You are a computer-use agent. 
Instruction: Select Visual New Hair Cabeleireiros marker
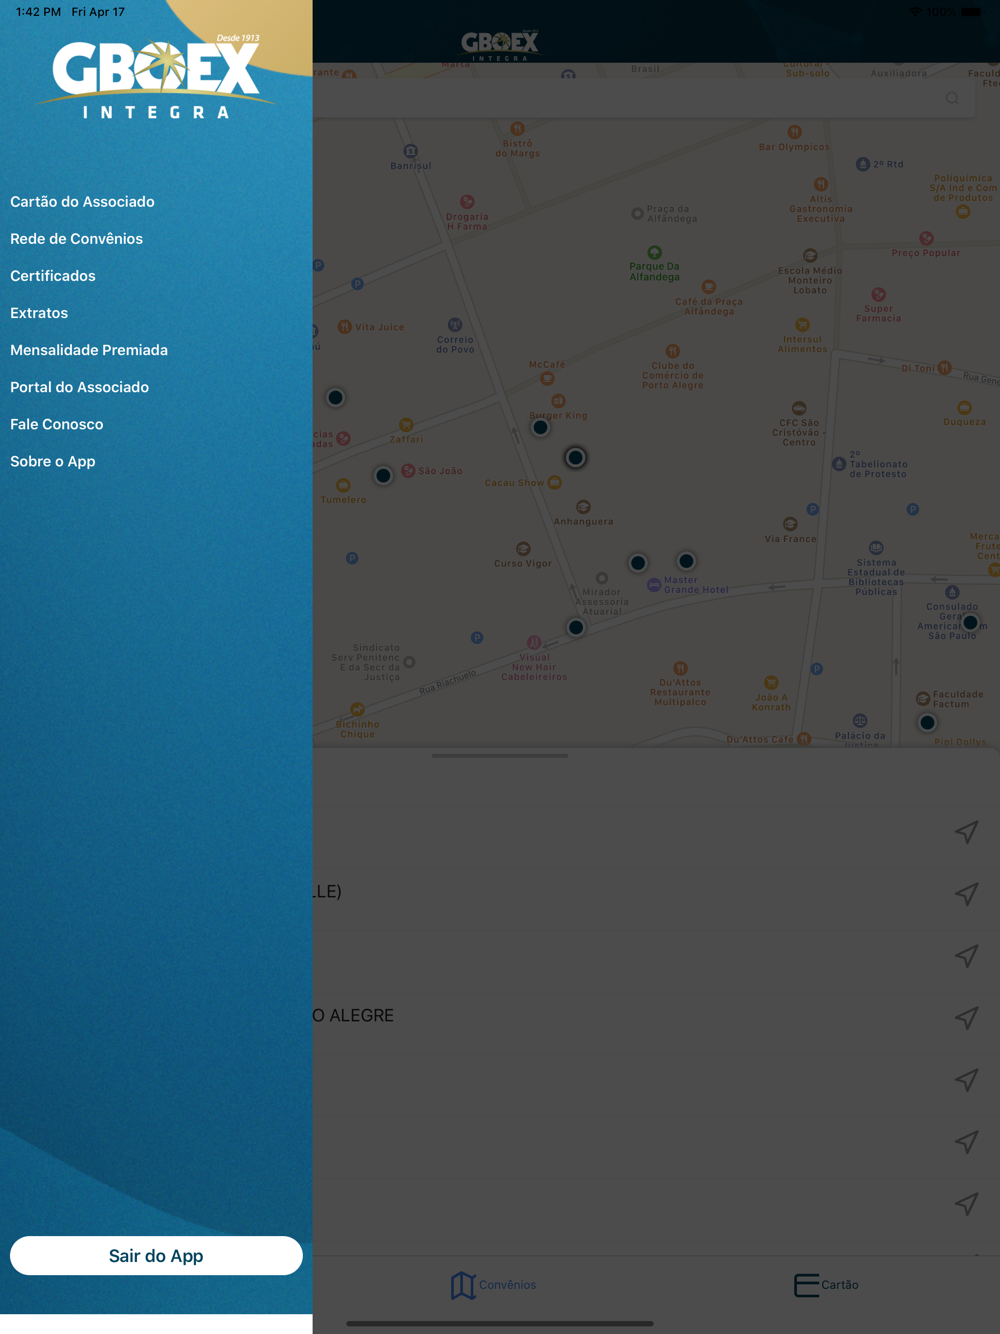click(534, 642)
